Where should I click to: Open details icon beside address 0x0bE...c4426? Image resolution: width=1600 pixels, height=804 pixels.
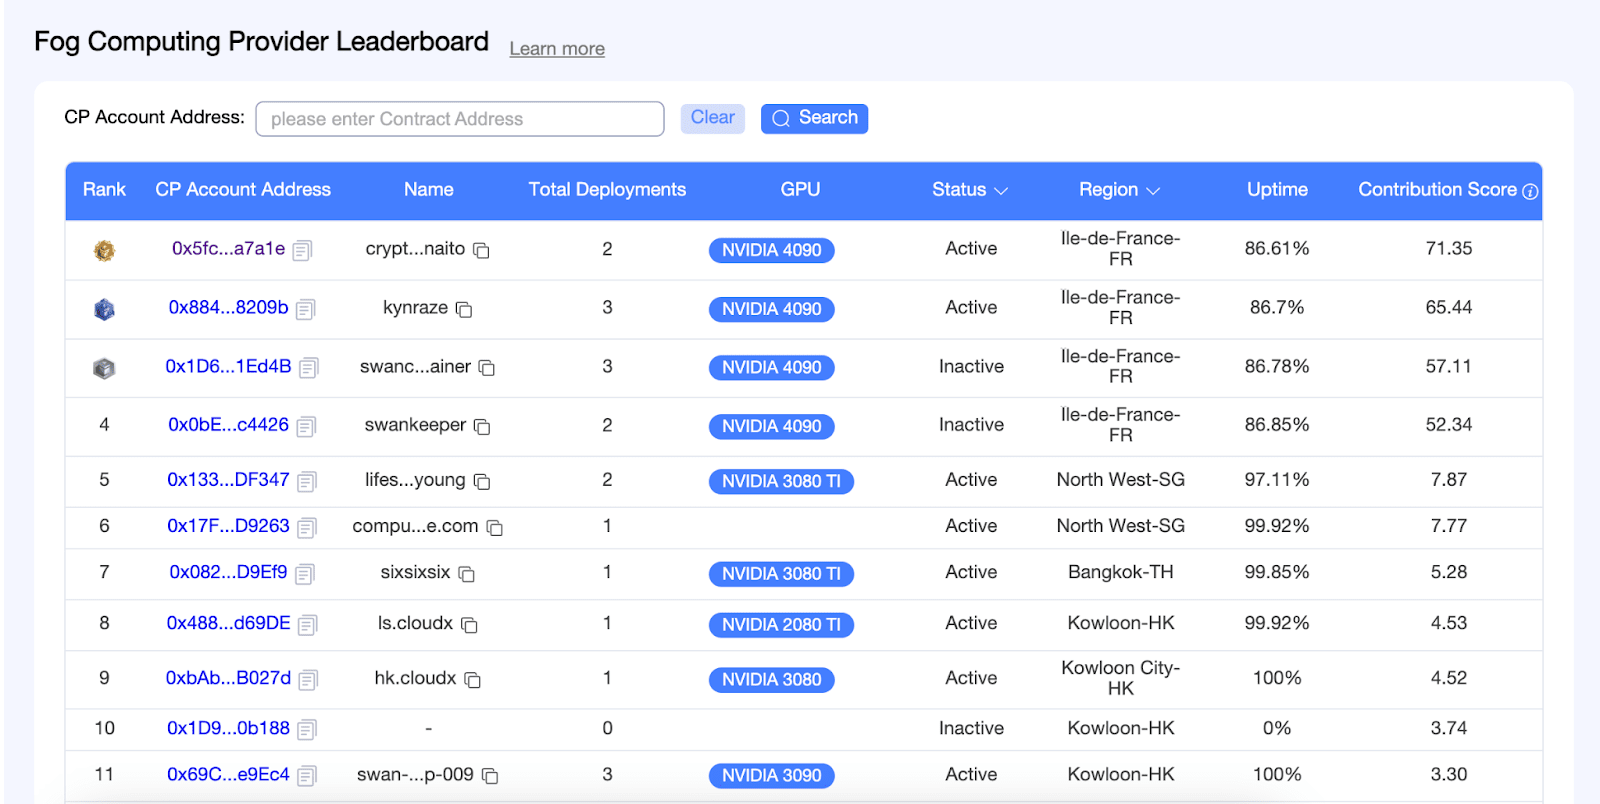(x=306, y=427)
